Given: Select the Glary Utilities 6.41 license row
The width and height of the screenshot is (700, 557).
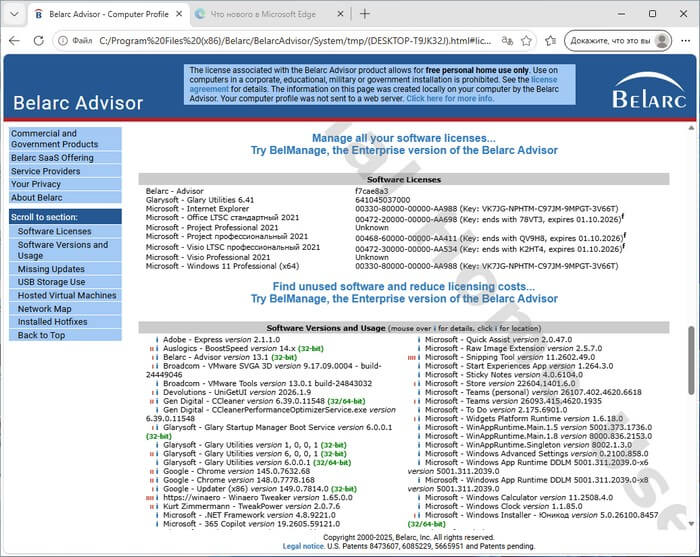Looking at the screenshot, I should 404,200.
